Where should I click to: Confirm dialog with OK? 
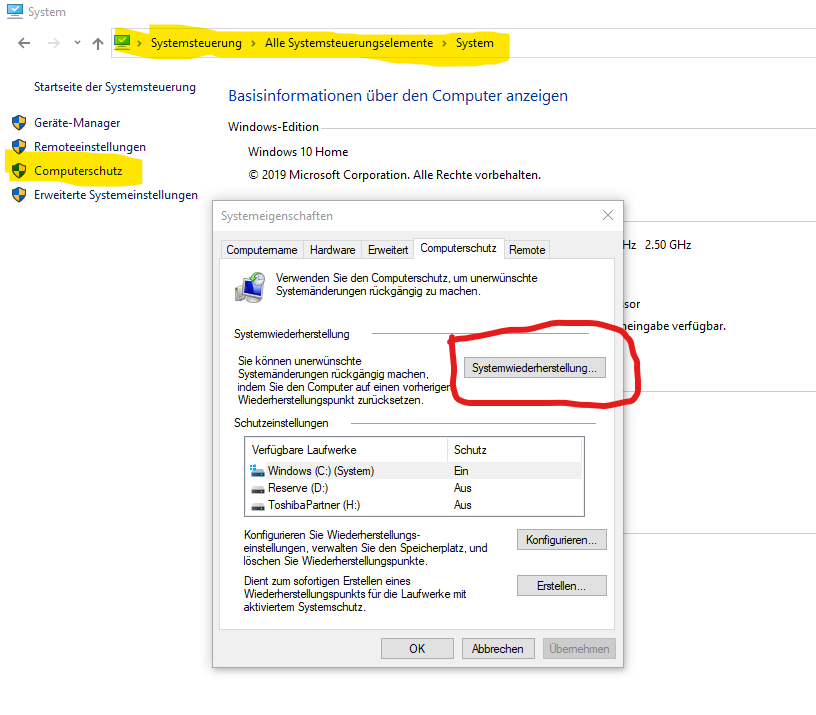[x=417, y=649]
